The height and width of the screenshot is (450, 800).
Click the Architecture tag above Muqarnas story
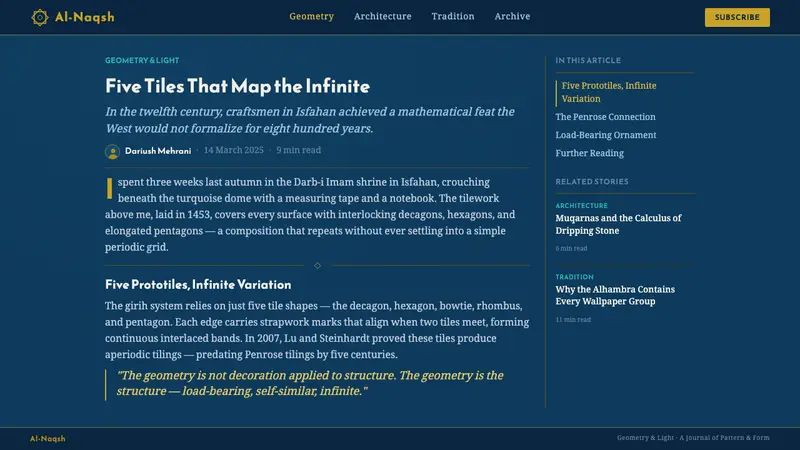coord(581,206)
